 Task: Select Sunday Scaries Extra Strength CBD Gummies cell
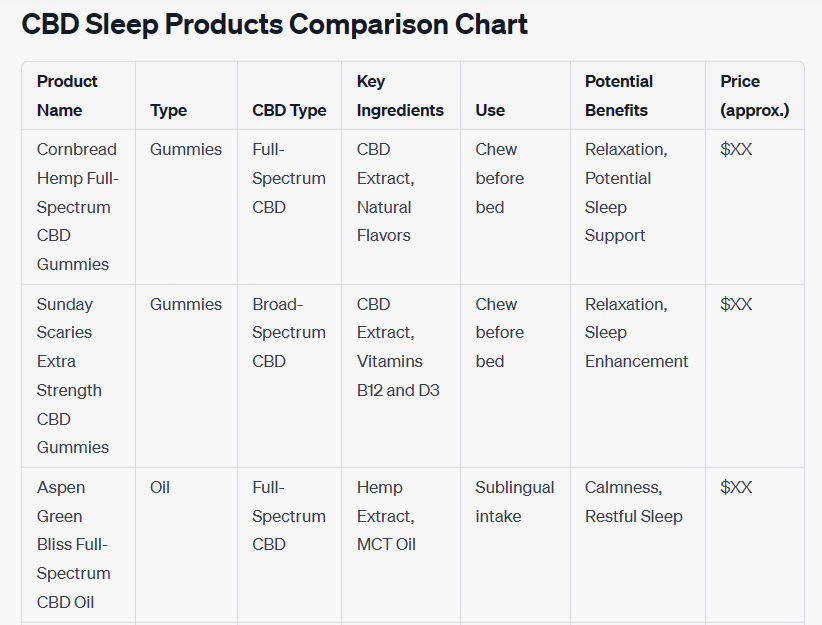tap(73, 375)
